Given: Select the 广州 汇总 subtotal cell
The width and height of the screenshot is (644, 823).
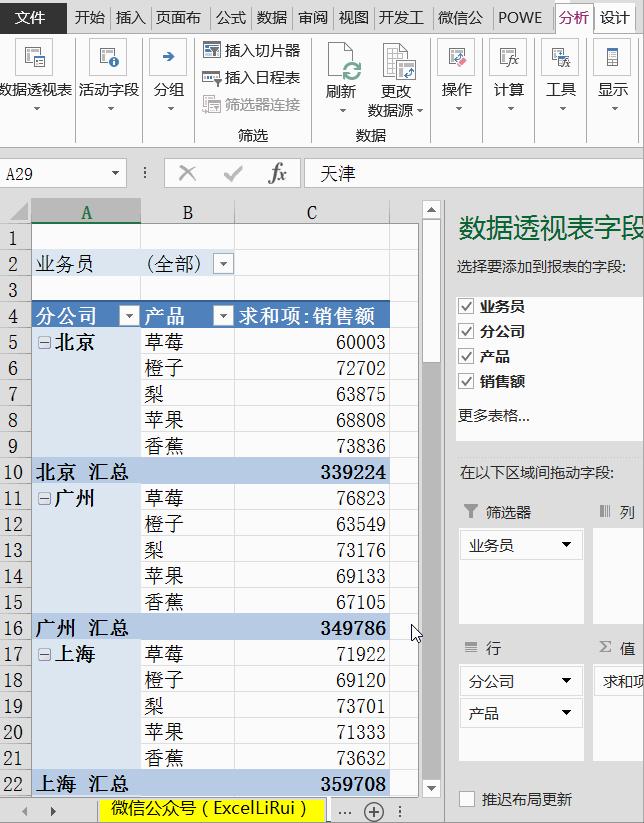Looking at the screenshot, I should point(86,628).
